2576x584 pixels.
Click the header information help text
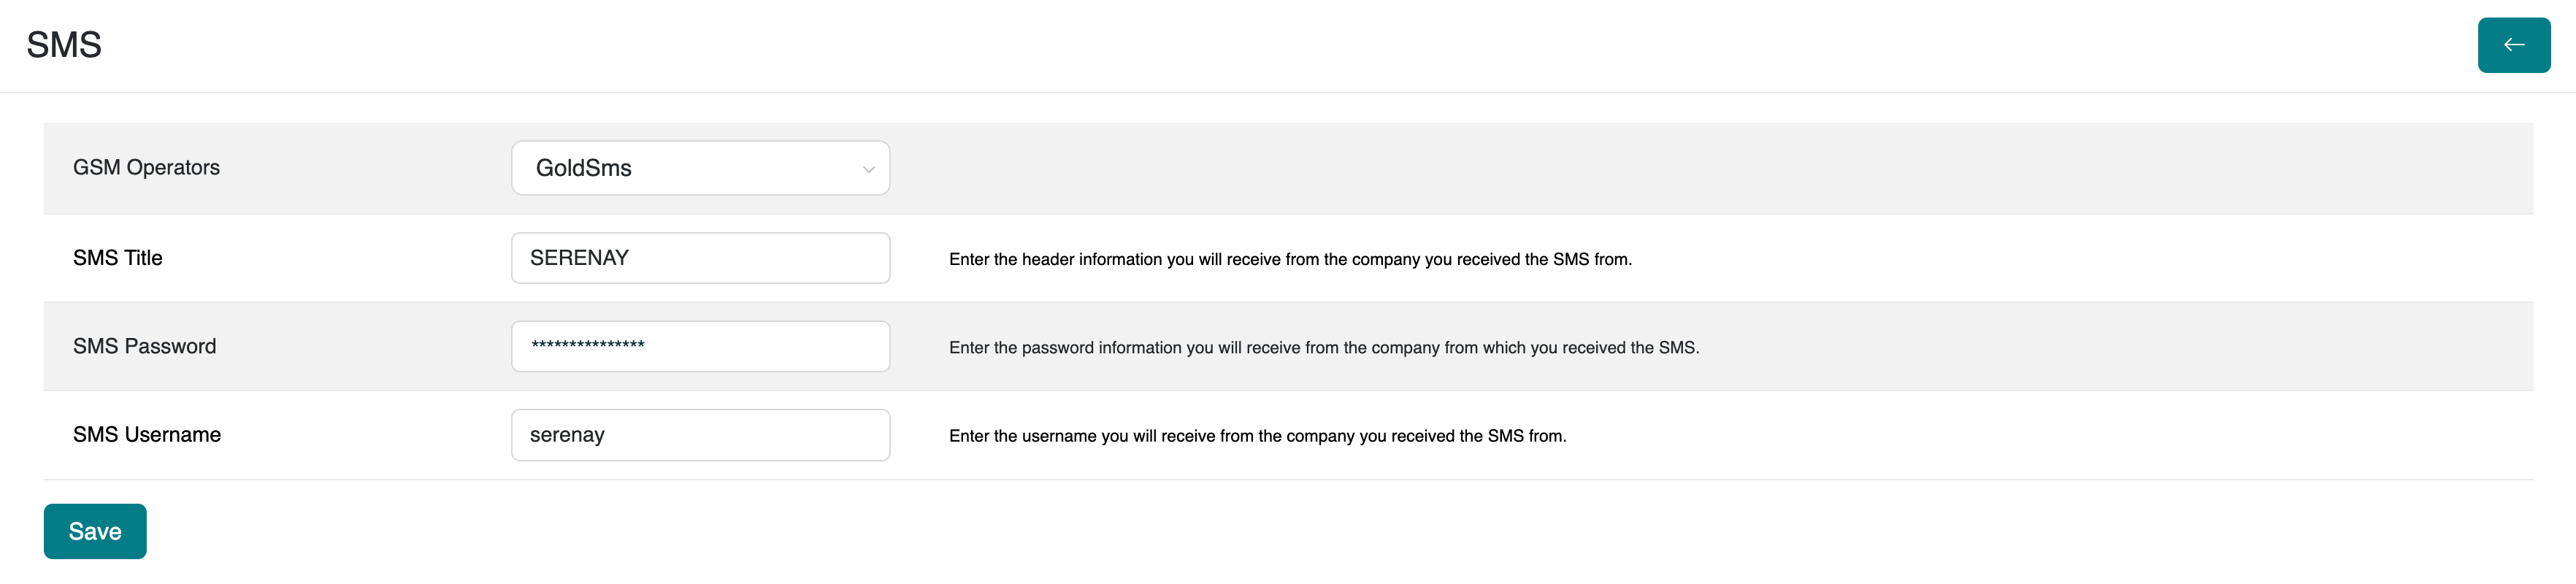[1290, 260]
